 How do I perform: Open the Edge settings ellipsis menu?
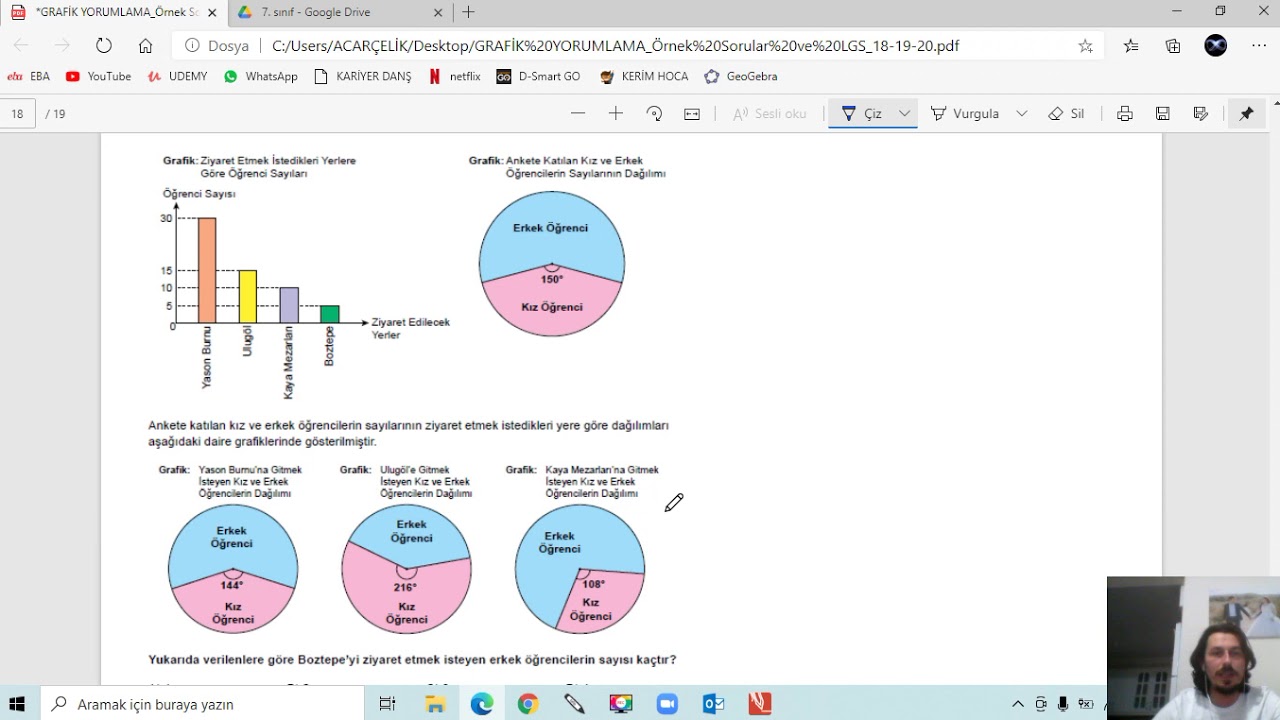coord(1258,46)
